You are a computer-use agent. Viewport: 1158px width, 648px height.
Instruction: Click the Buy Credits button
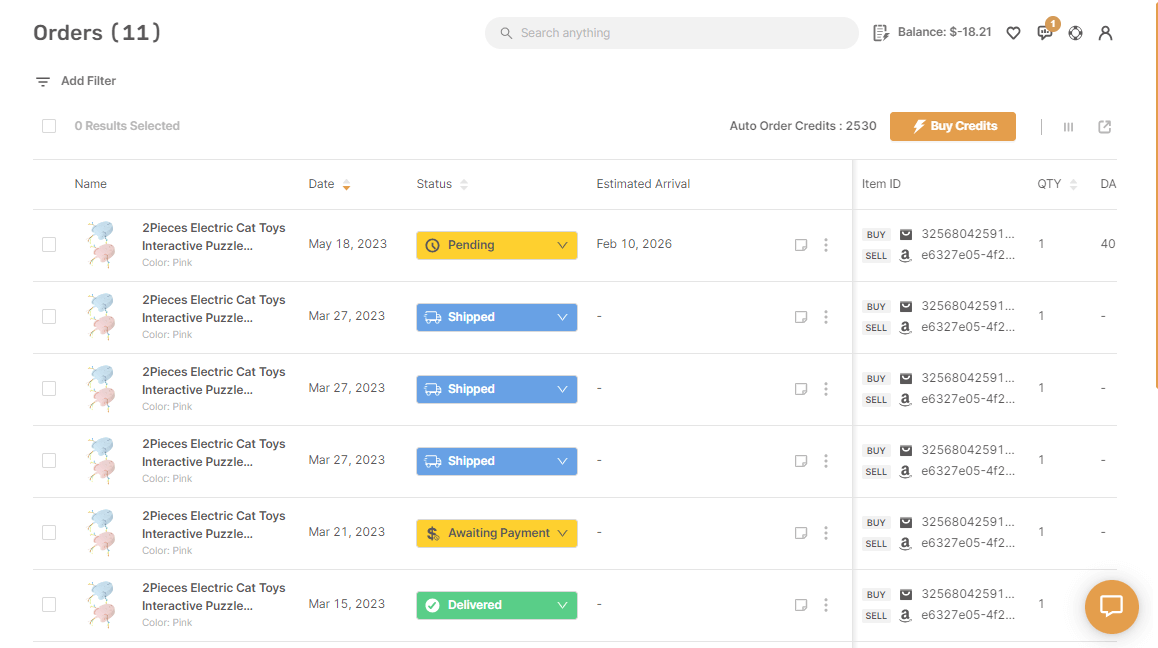click(952, 126)
